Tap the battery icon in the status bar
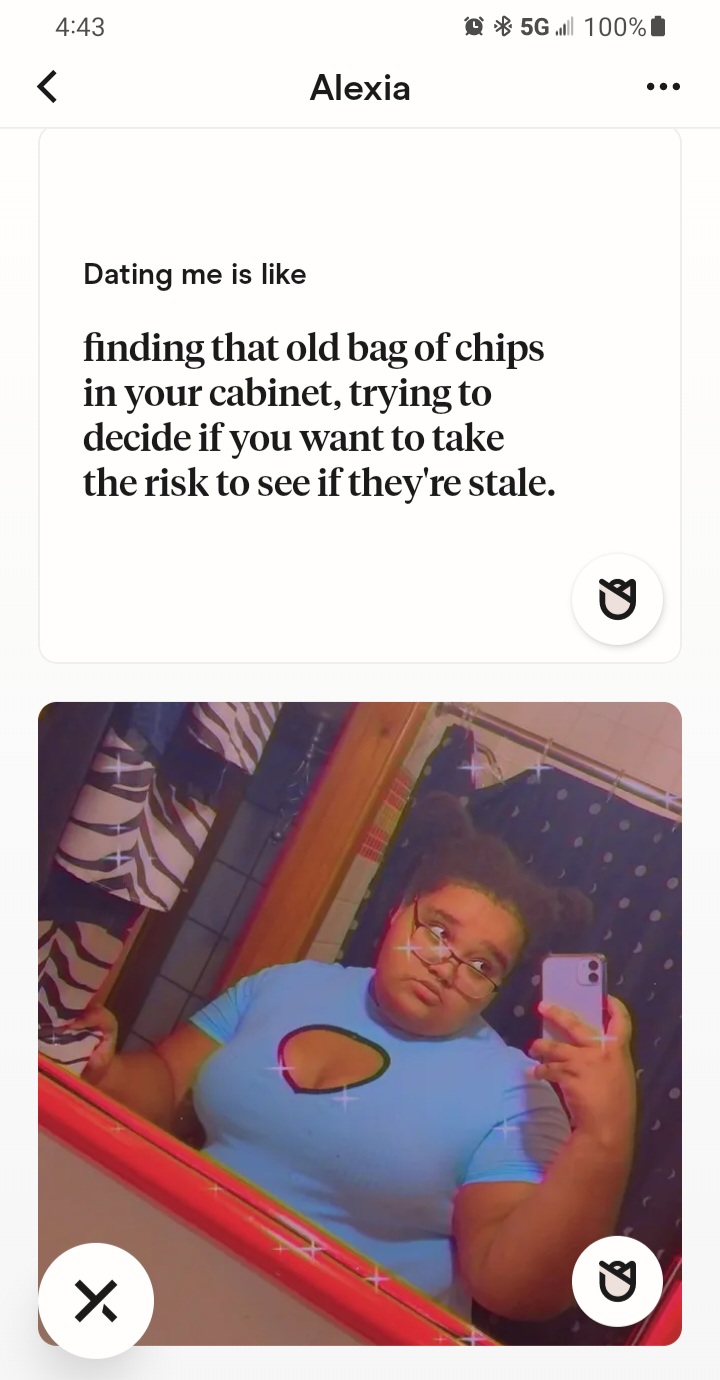 click(657, 27)
